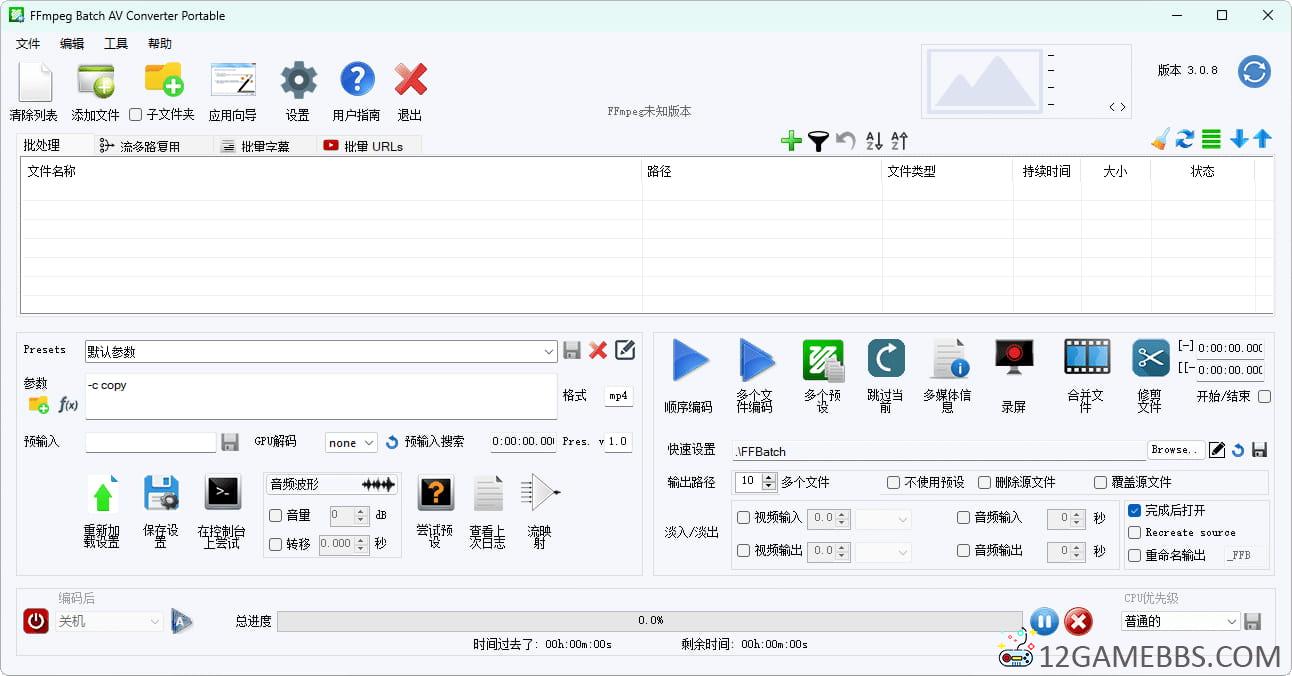Click the Browse.. button

click(1173, 450)
